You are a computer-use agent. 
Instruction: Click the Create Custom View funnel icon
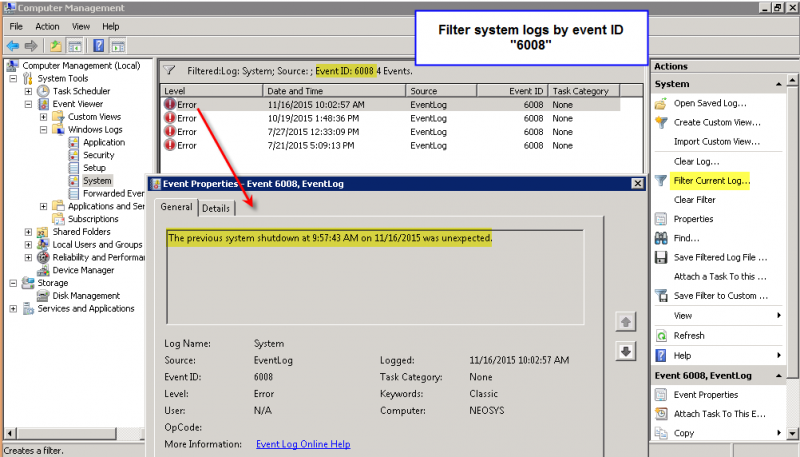[661, 122]
